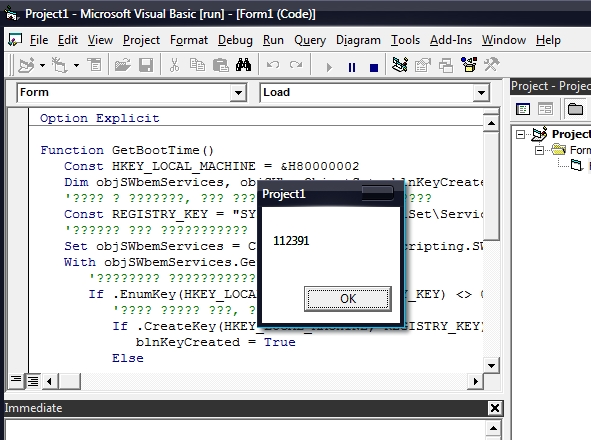Open the Object Browser toolbar icon
Screen dimensions: 591x440
pos(469,65)
